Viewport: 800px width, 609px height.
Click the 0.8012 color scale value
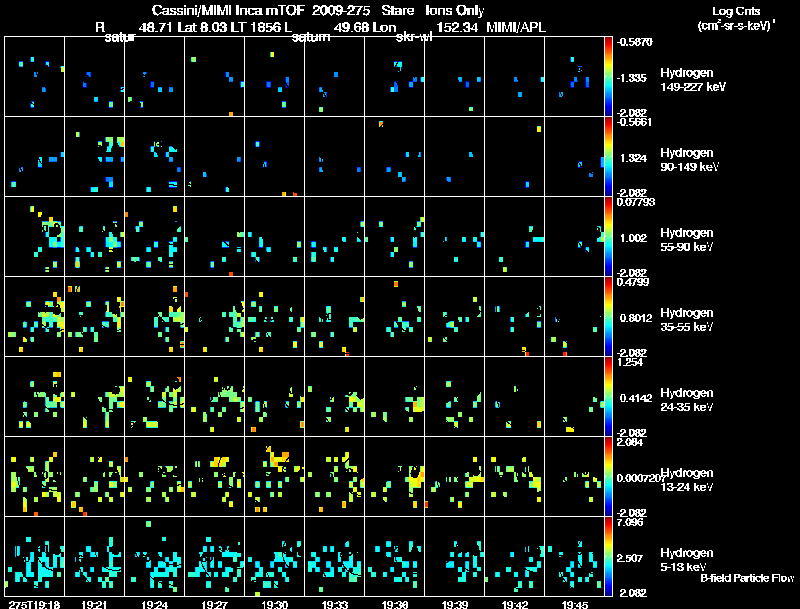point(636,318)
